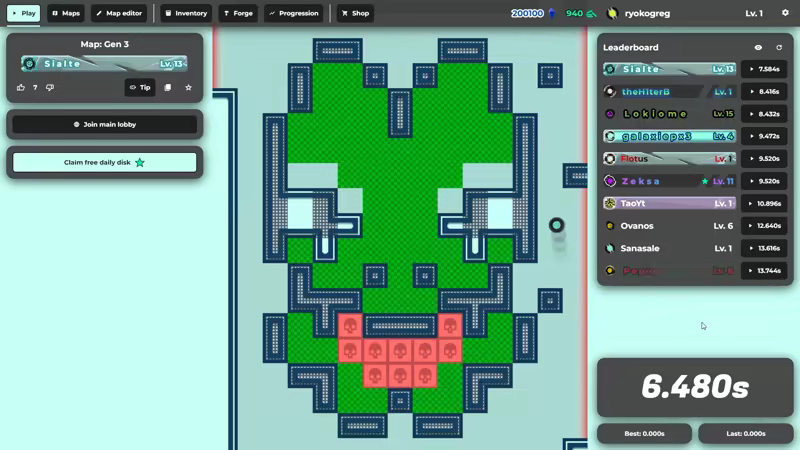Screen dimensions: 800x450
Task: Open the Maps tab
Action: (x=66, y=13)
